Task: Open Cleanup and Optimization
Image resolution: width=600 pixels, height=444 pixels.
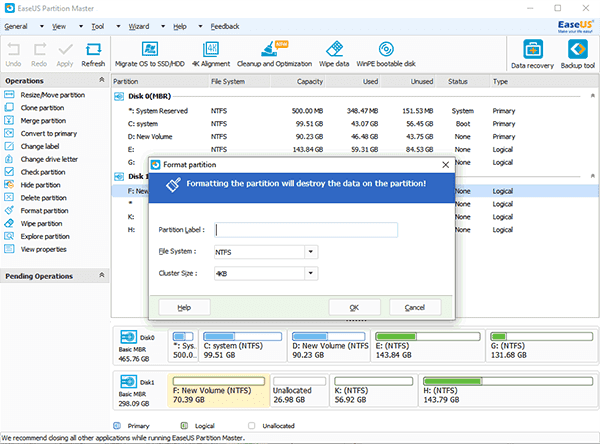Action: [274, 54]
